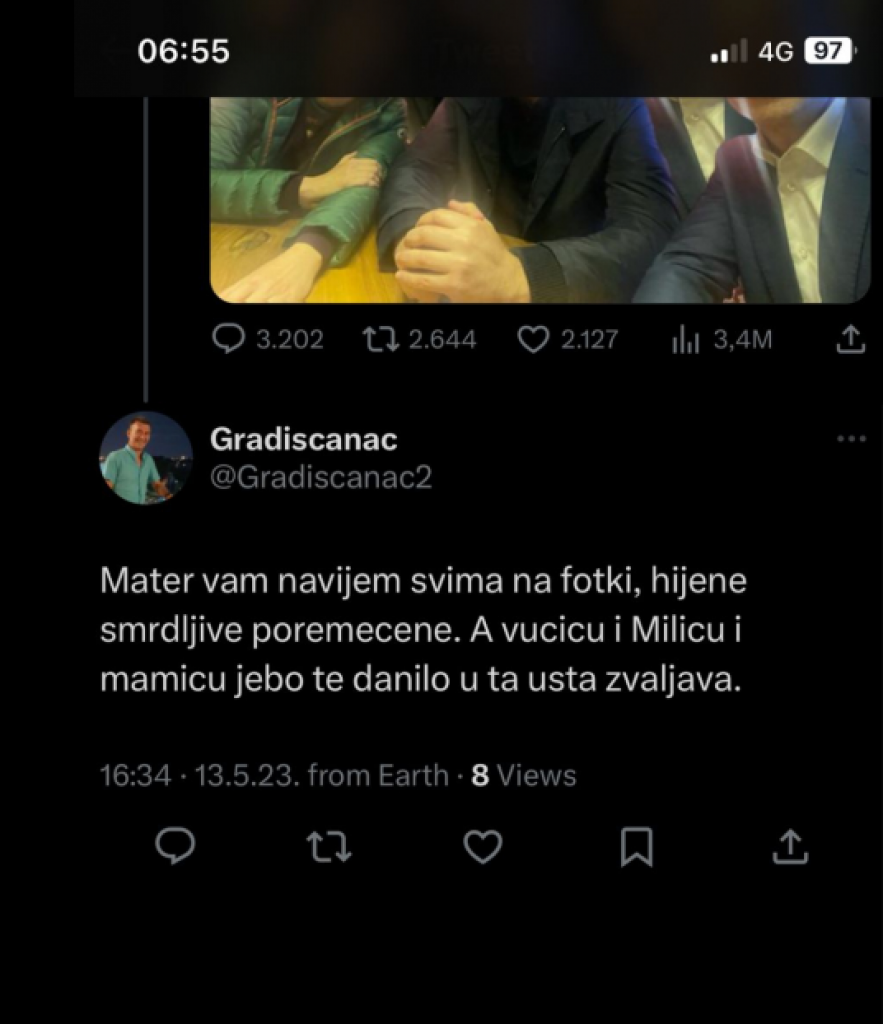
Task: Visit the @Gradiscanac2 profile handle
Action: [x=320, y=477]
